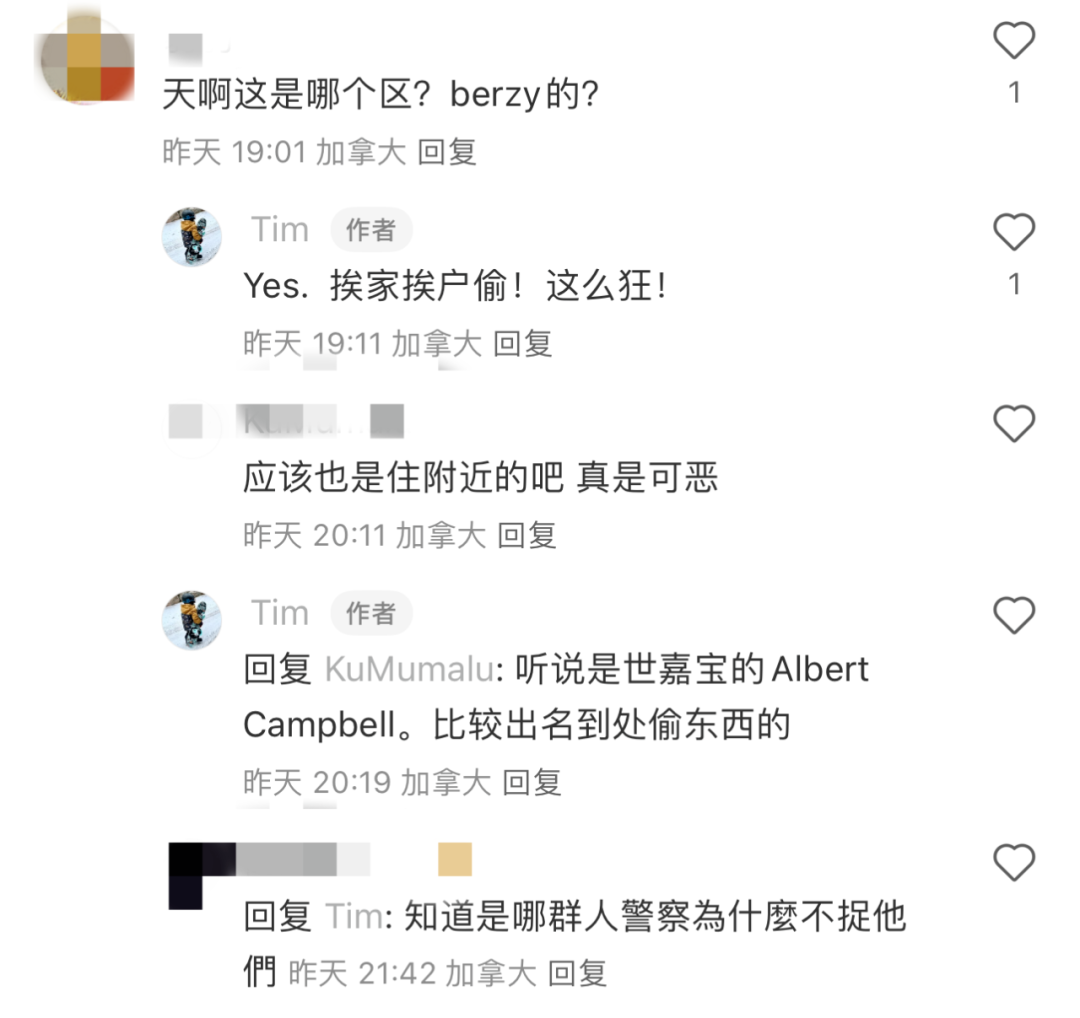
Task: Tap 回复 on the 20:11 comment
Action: (x=527, y=535)
